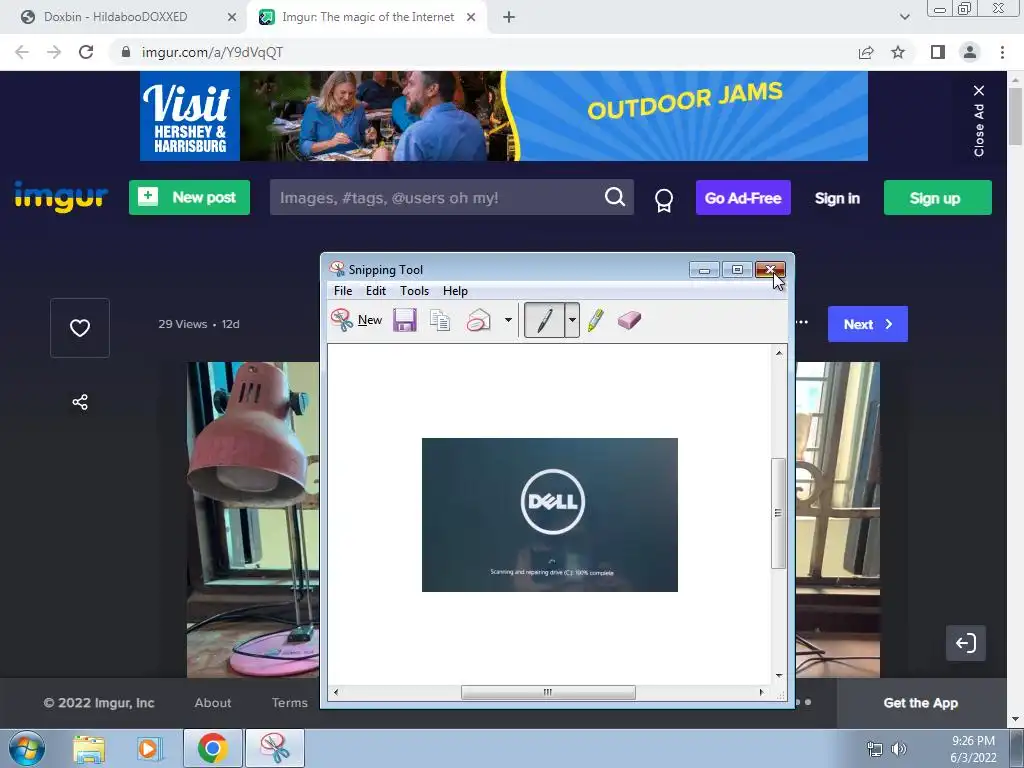Image resolution: width=1024 pixels, height=768 pixels.
Task: Click the Sign in link
Action: [837, 199]
